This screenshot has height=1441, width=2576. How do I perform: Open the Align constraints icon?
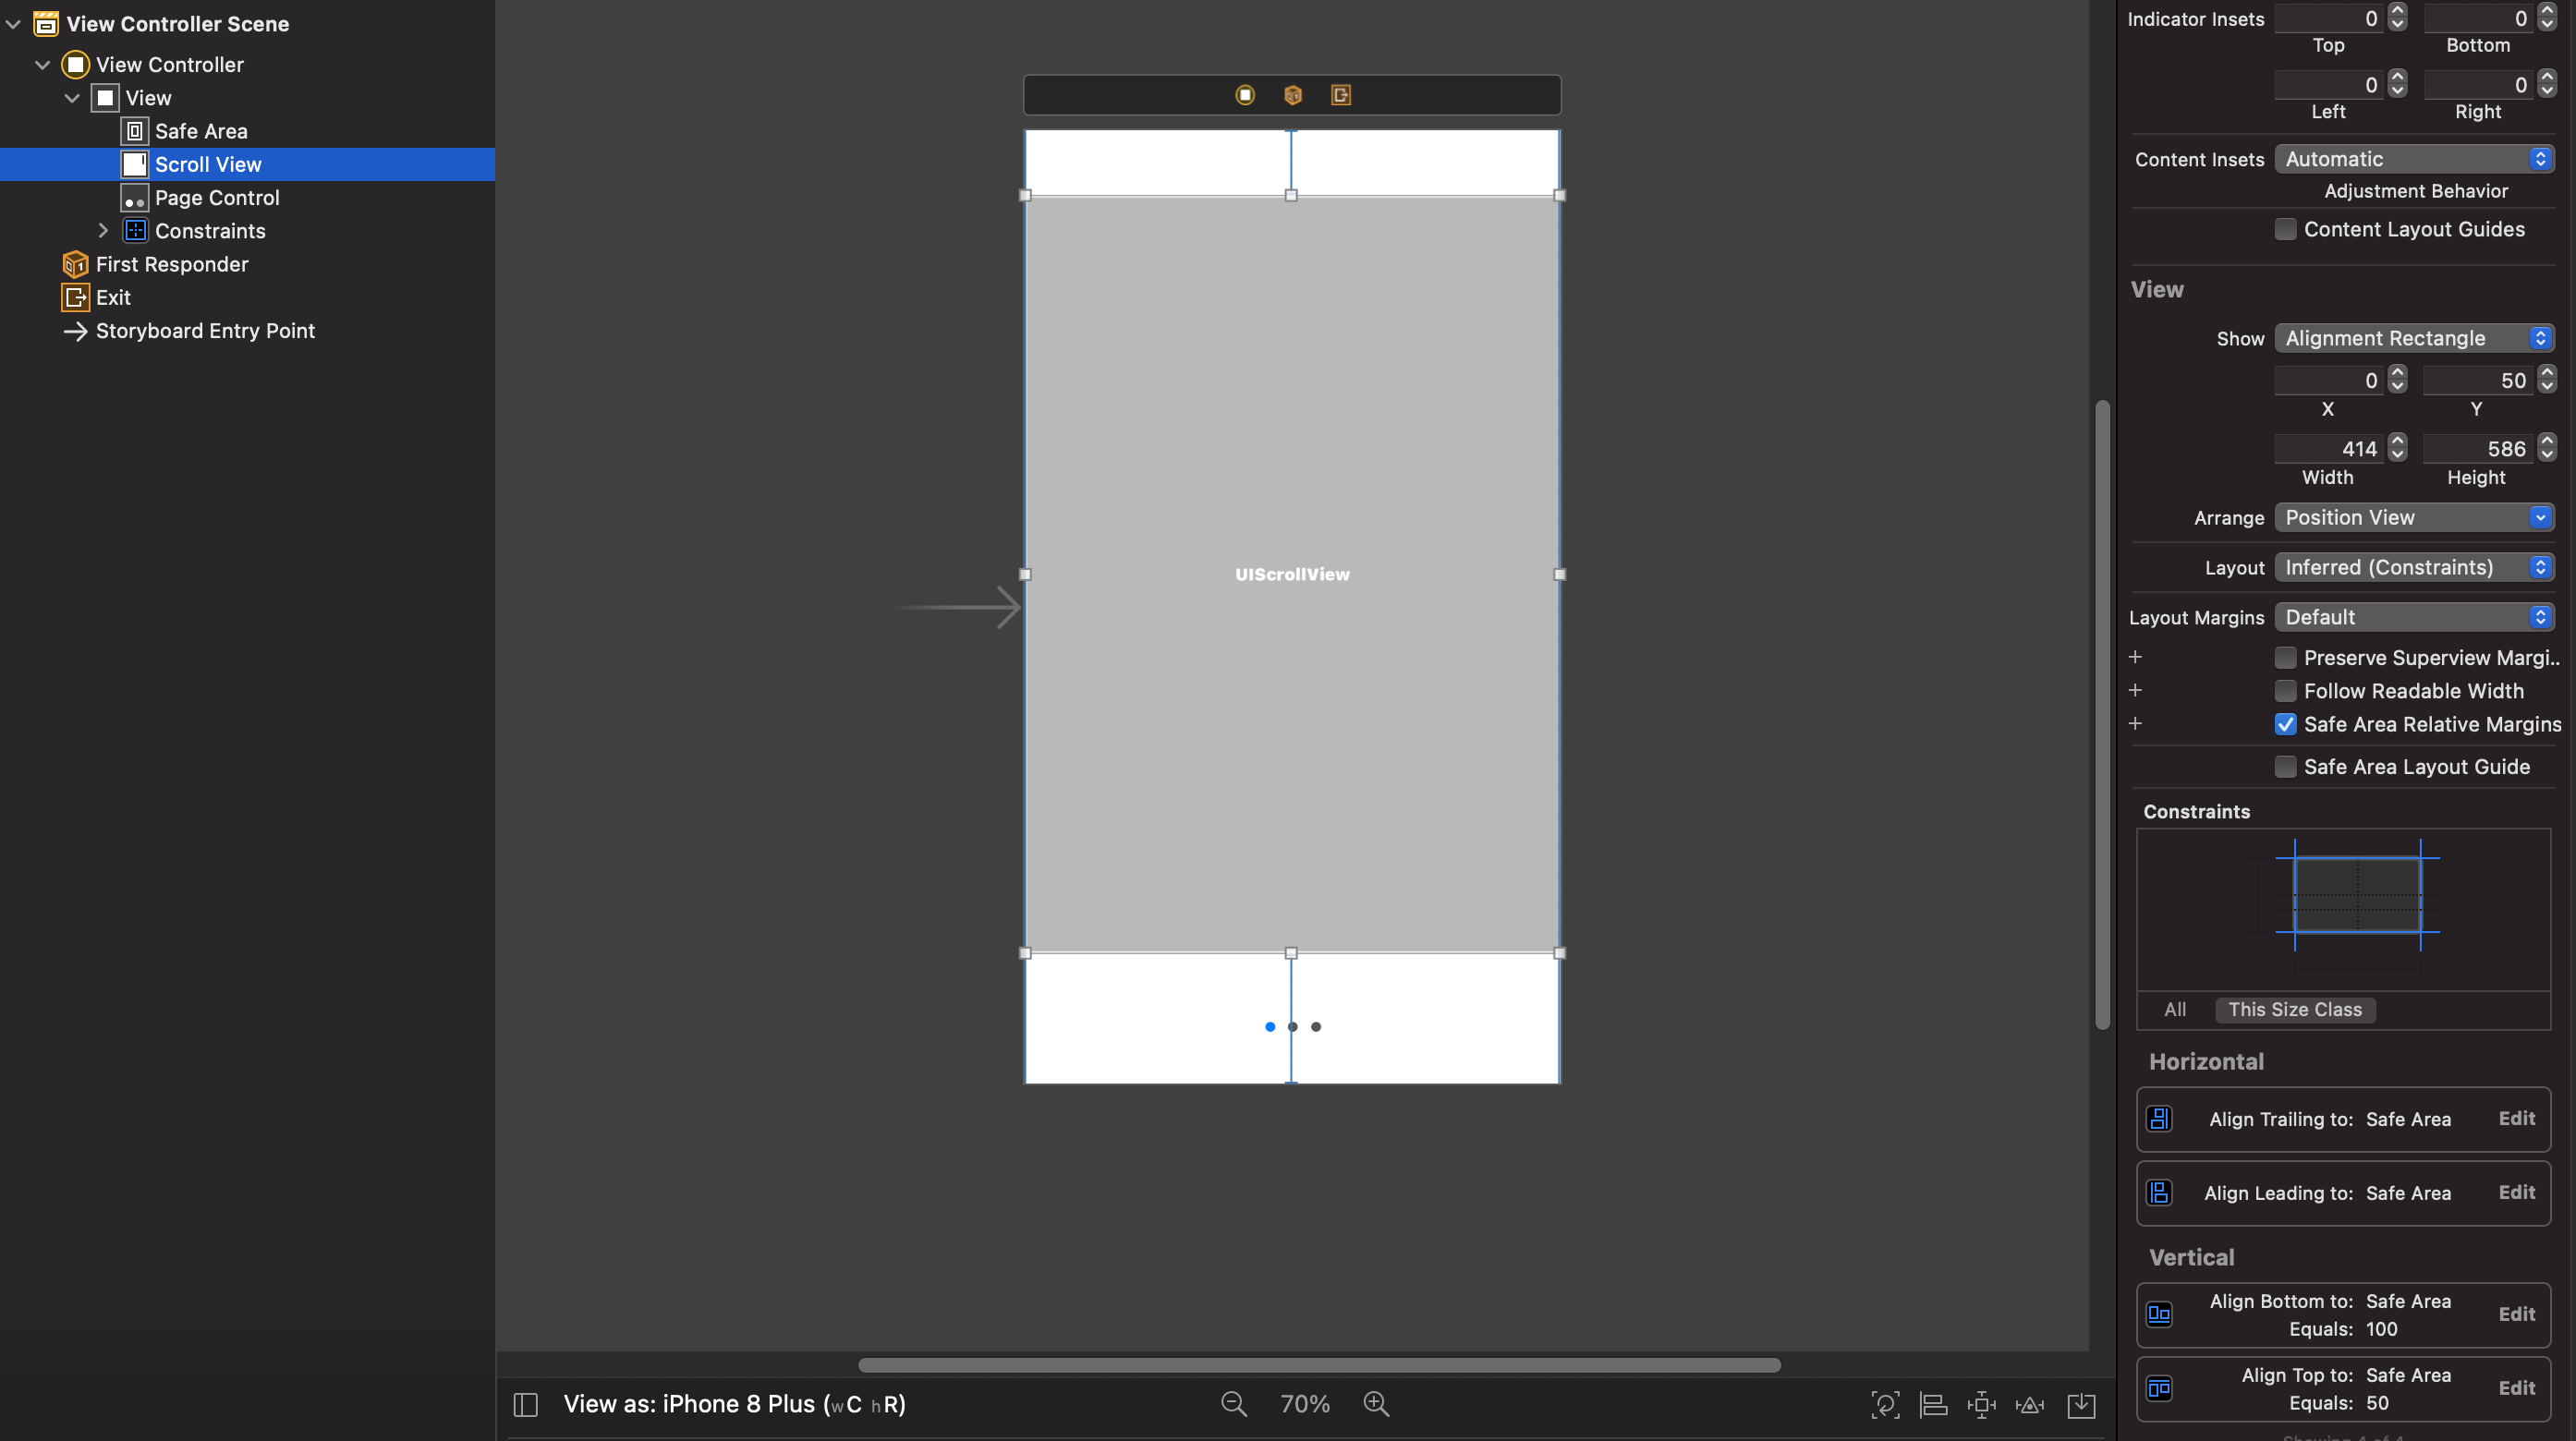click(1933, 1405)
